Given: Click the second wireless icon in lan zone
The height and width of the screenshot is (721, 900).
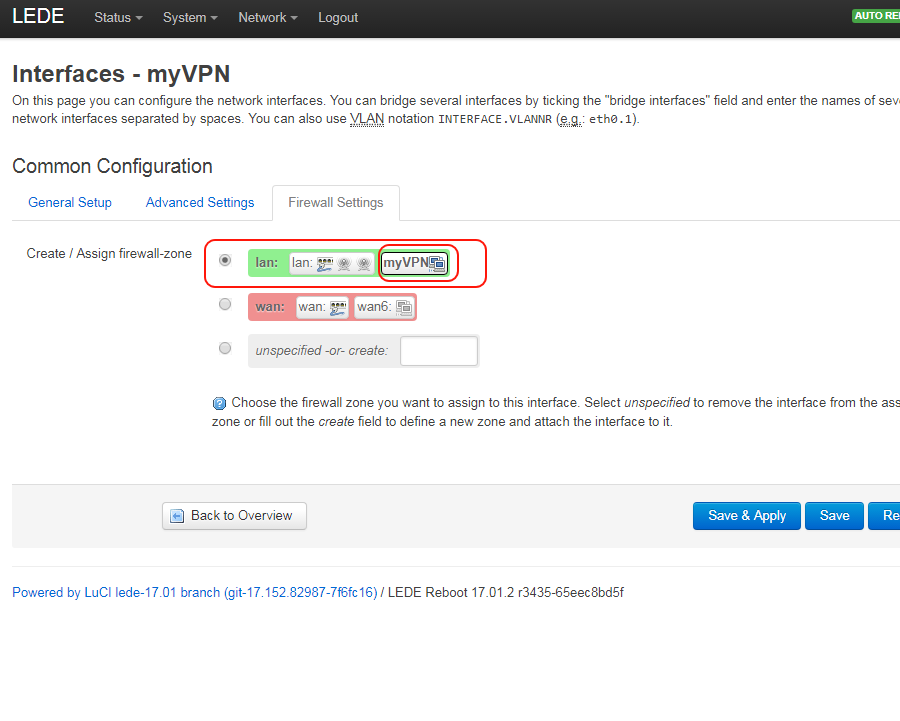Looking at the screenshot, I should (x=363, y=263).
